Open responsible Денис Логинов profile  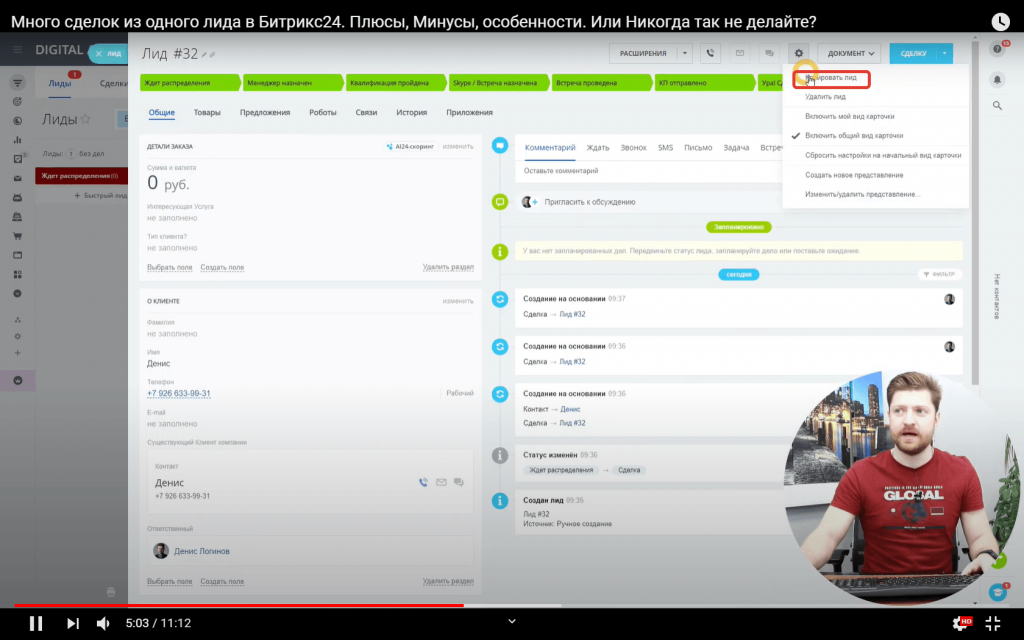(x=202, y=551)
